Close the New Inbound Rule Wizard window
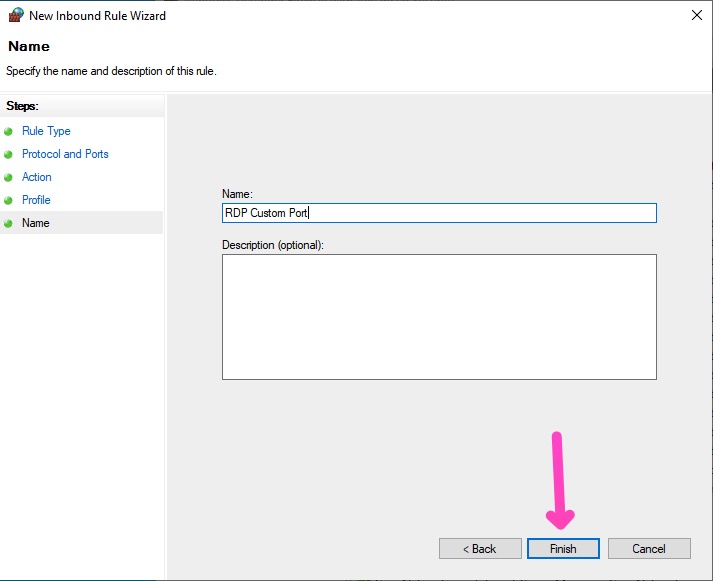Viewport: 713px width, 581px height. point(695,15)
